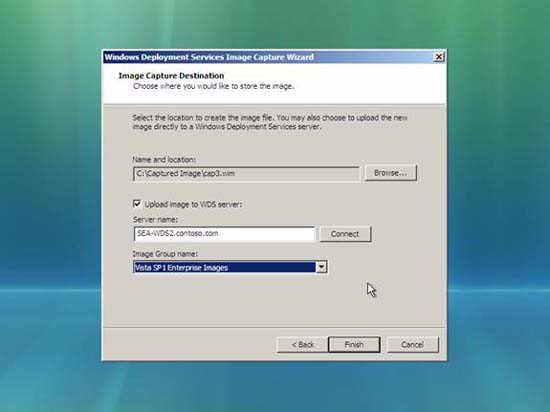Close the Image Capture Wizard window
This screenshot has height=412, width=550.
click(438, 57)
